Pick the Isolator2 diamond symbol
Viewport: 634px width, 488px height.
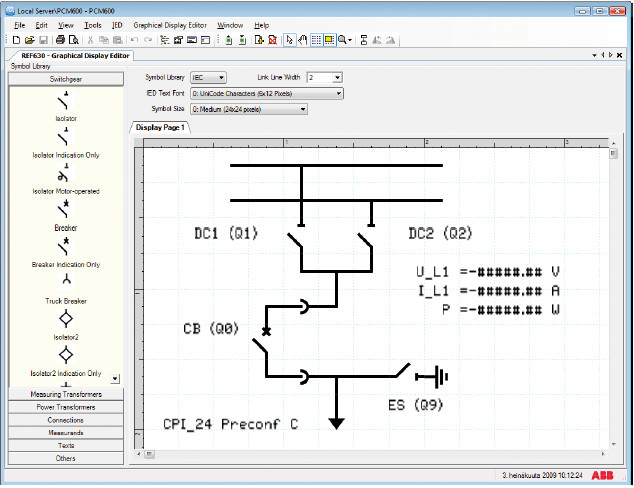66,319
